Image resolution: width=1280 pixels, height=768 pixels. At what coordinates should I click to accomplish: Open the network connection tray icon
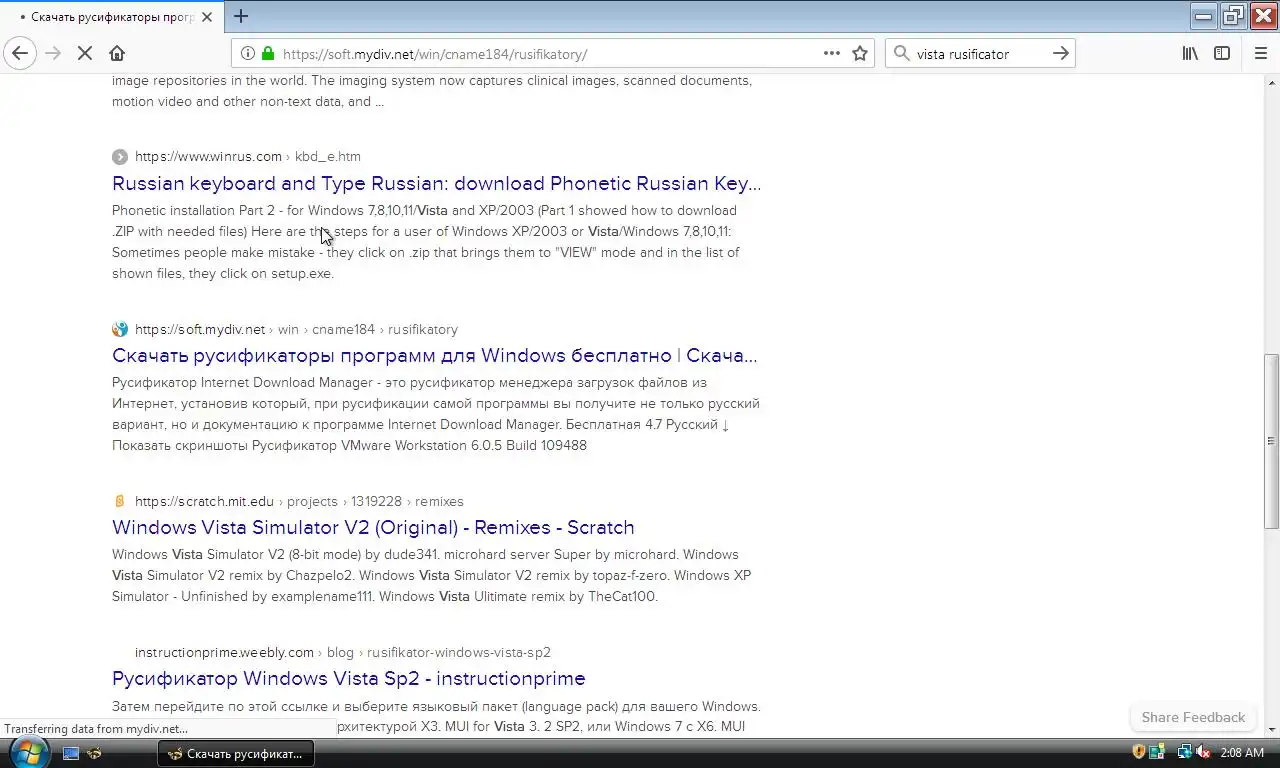tap(1184, 752)
